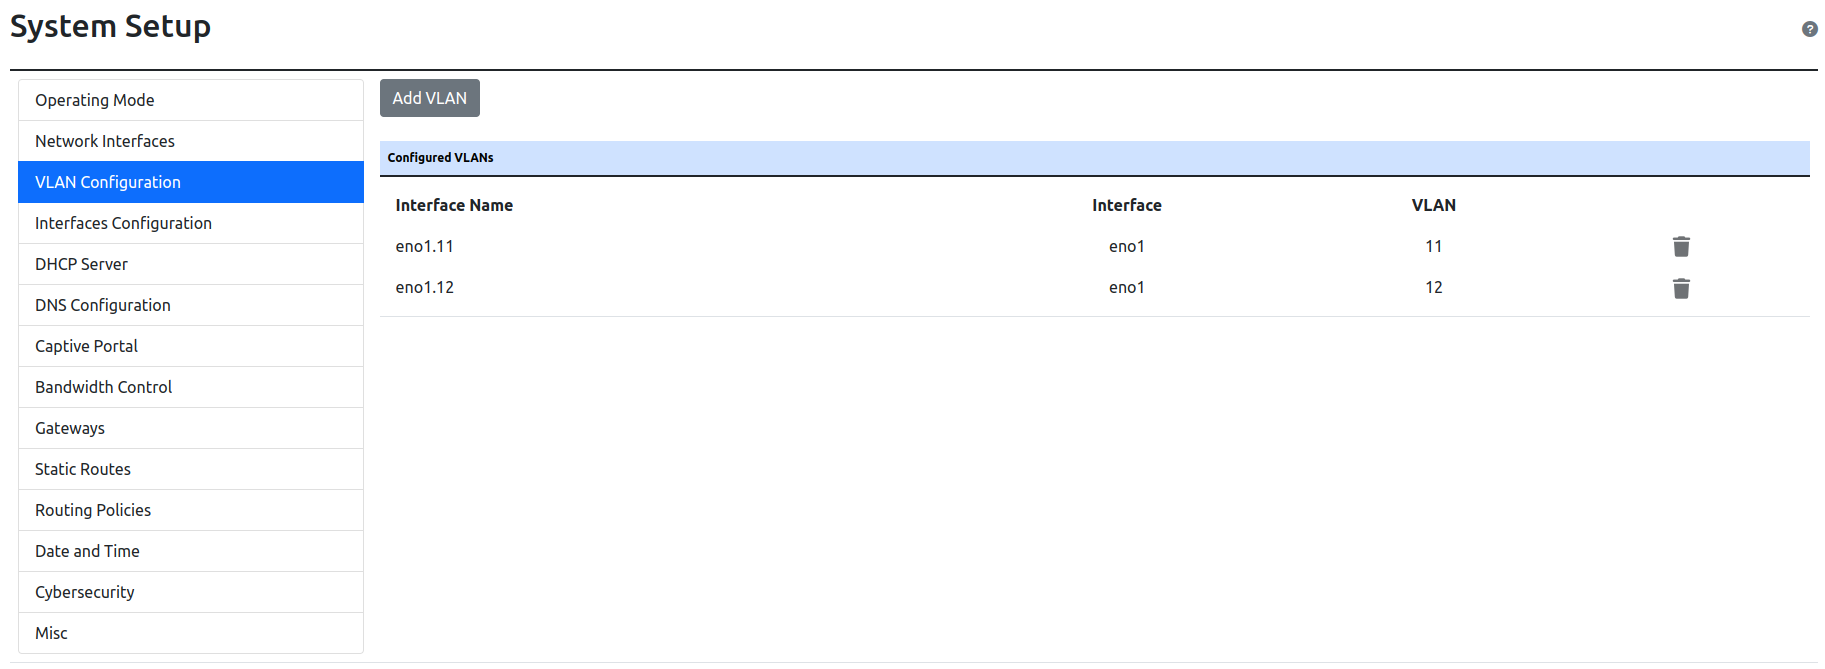Image resolution: width=1825 pixels, height=669 pixels.
Task: Select VLAN Configuration menu item
Action: 108,182
